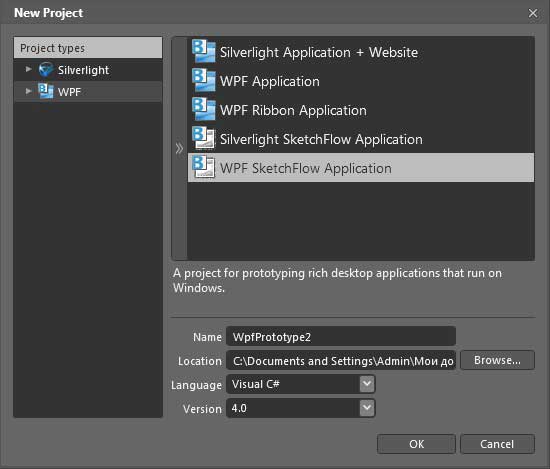Screen dimensions: 550x469
Task: Click the Location path input field
Action: pos(341,361)
